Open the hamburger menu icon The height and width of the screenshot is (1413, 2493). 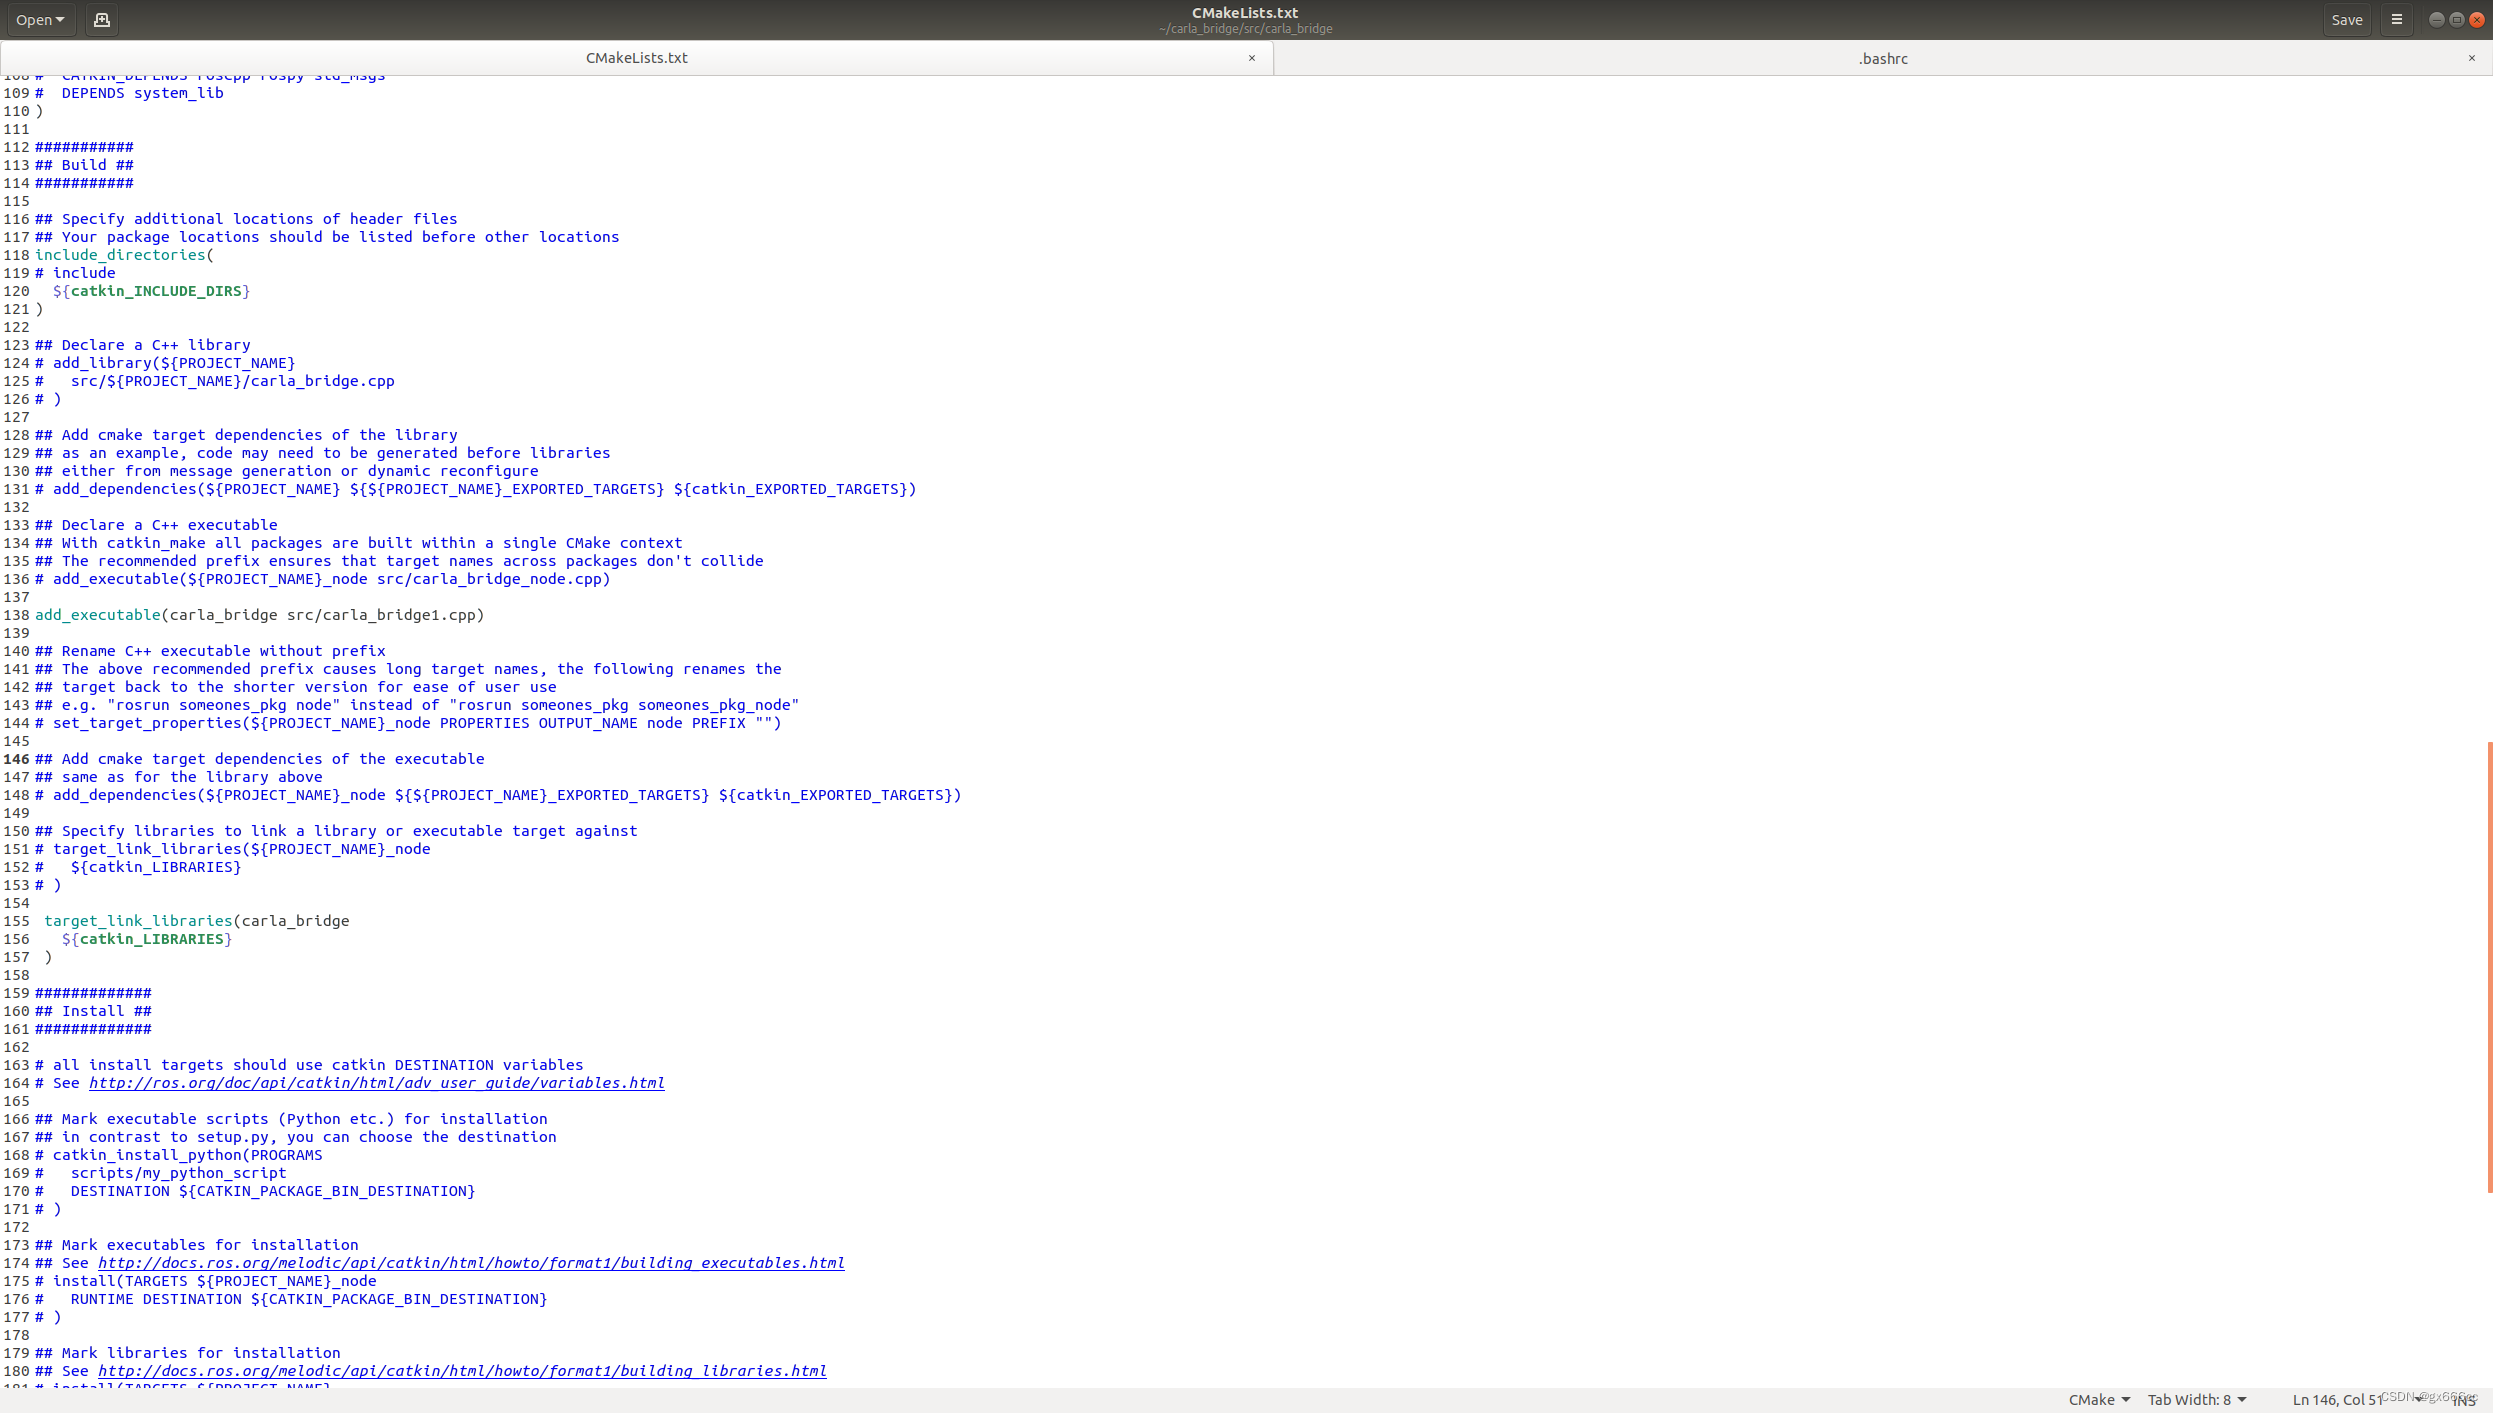[x=2396, y=20]
